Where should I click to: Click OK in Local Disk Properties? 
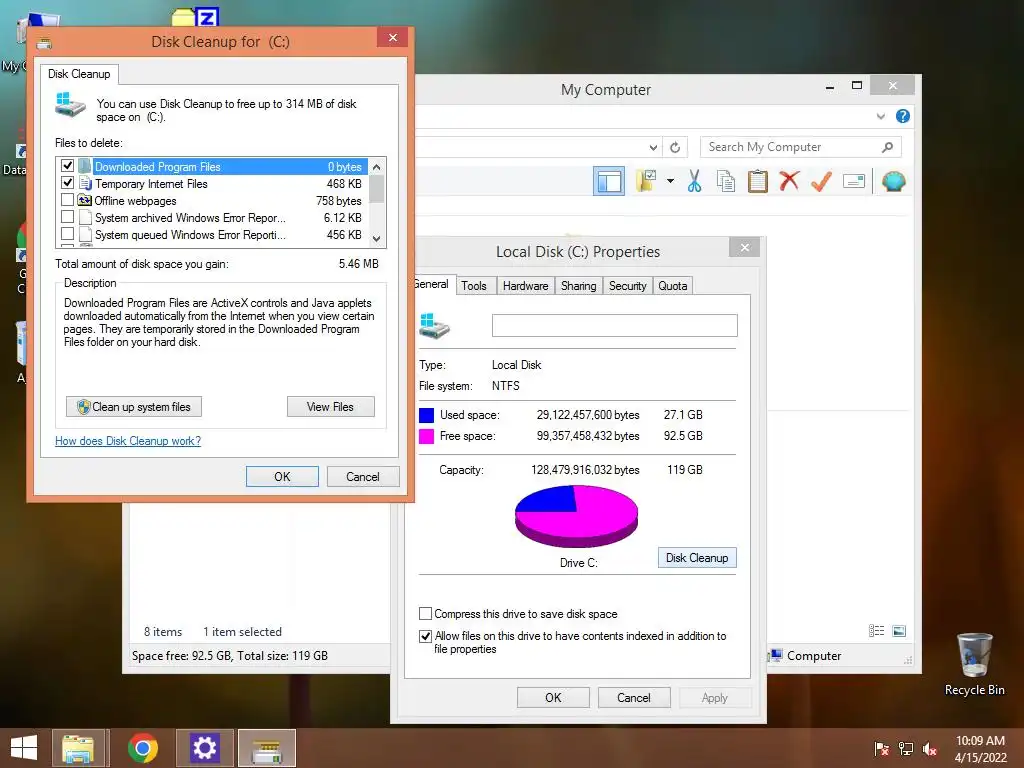553,697
